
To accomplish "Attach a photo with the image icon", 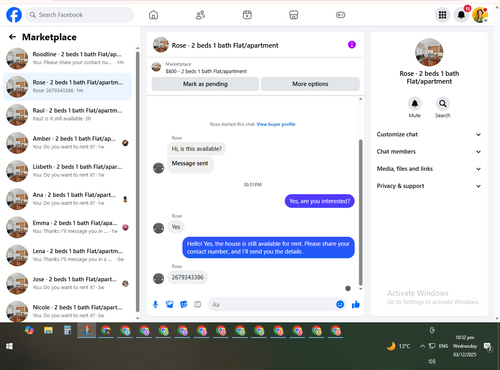I will coord(170,304).
